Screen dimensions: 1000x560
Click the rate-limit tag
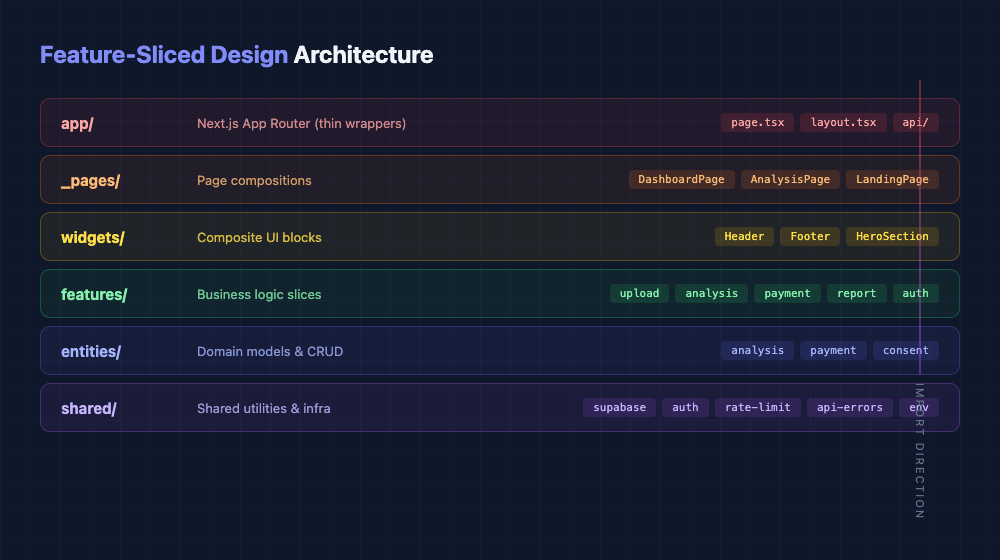(758, 407)
